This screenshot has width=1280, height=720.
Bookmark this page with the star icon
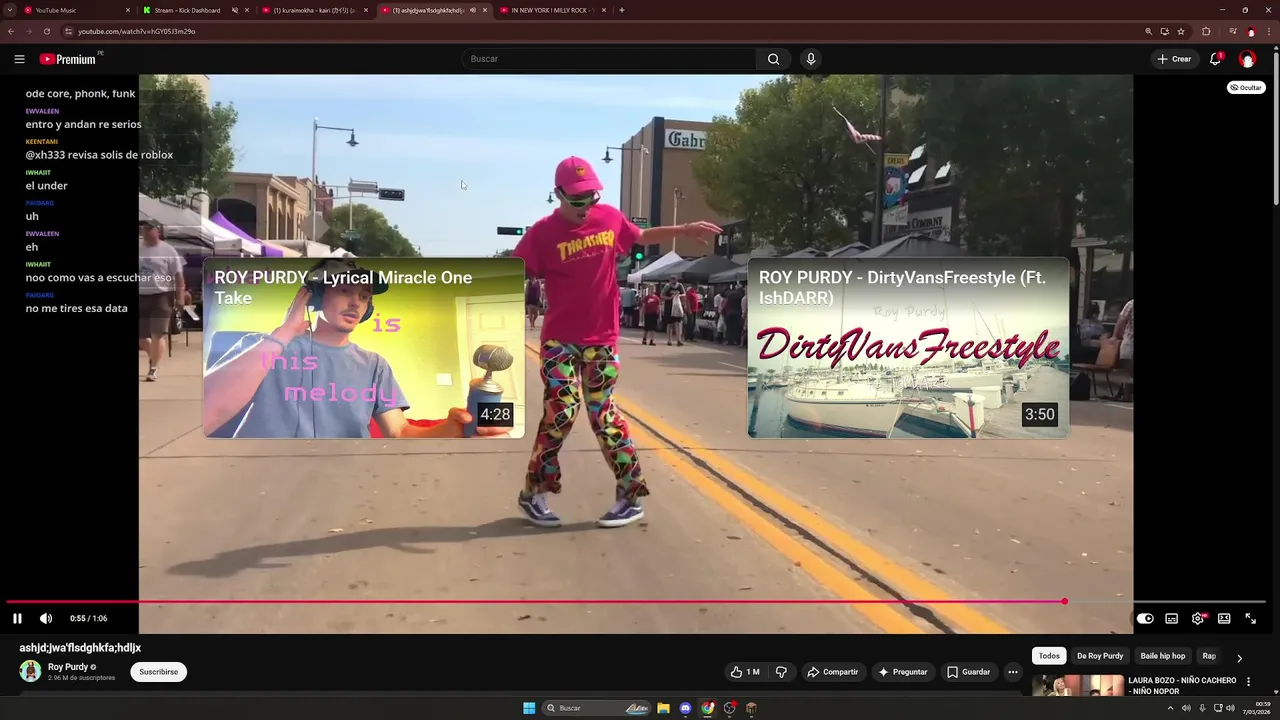[1181, 31]
